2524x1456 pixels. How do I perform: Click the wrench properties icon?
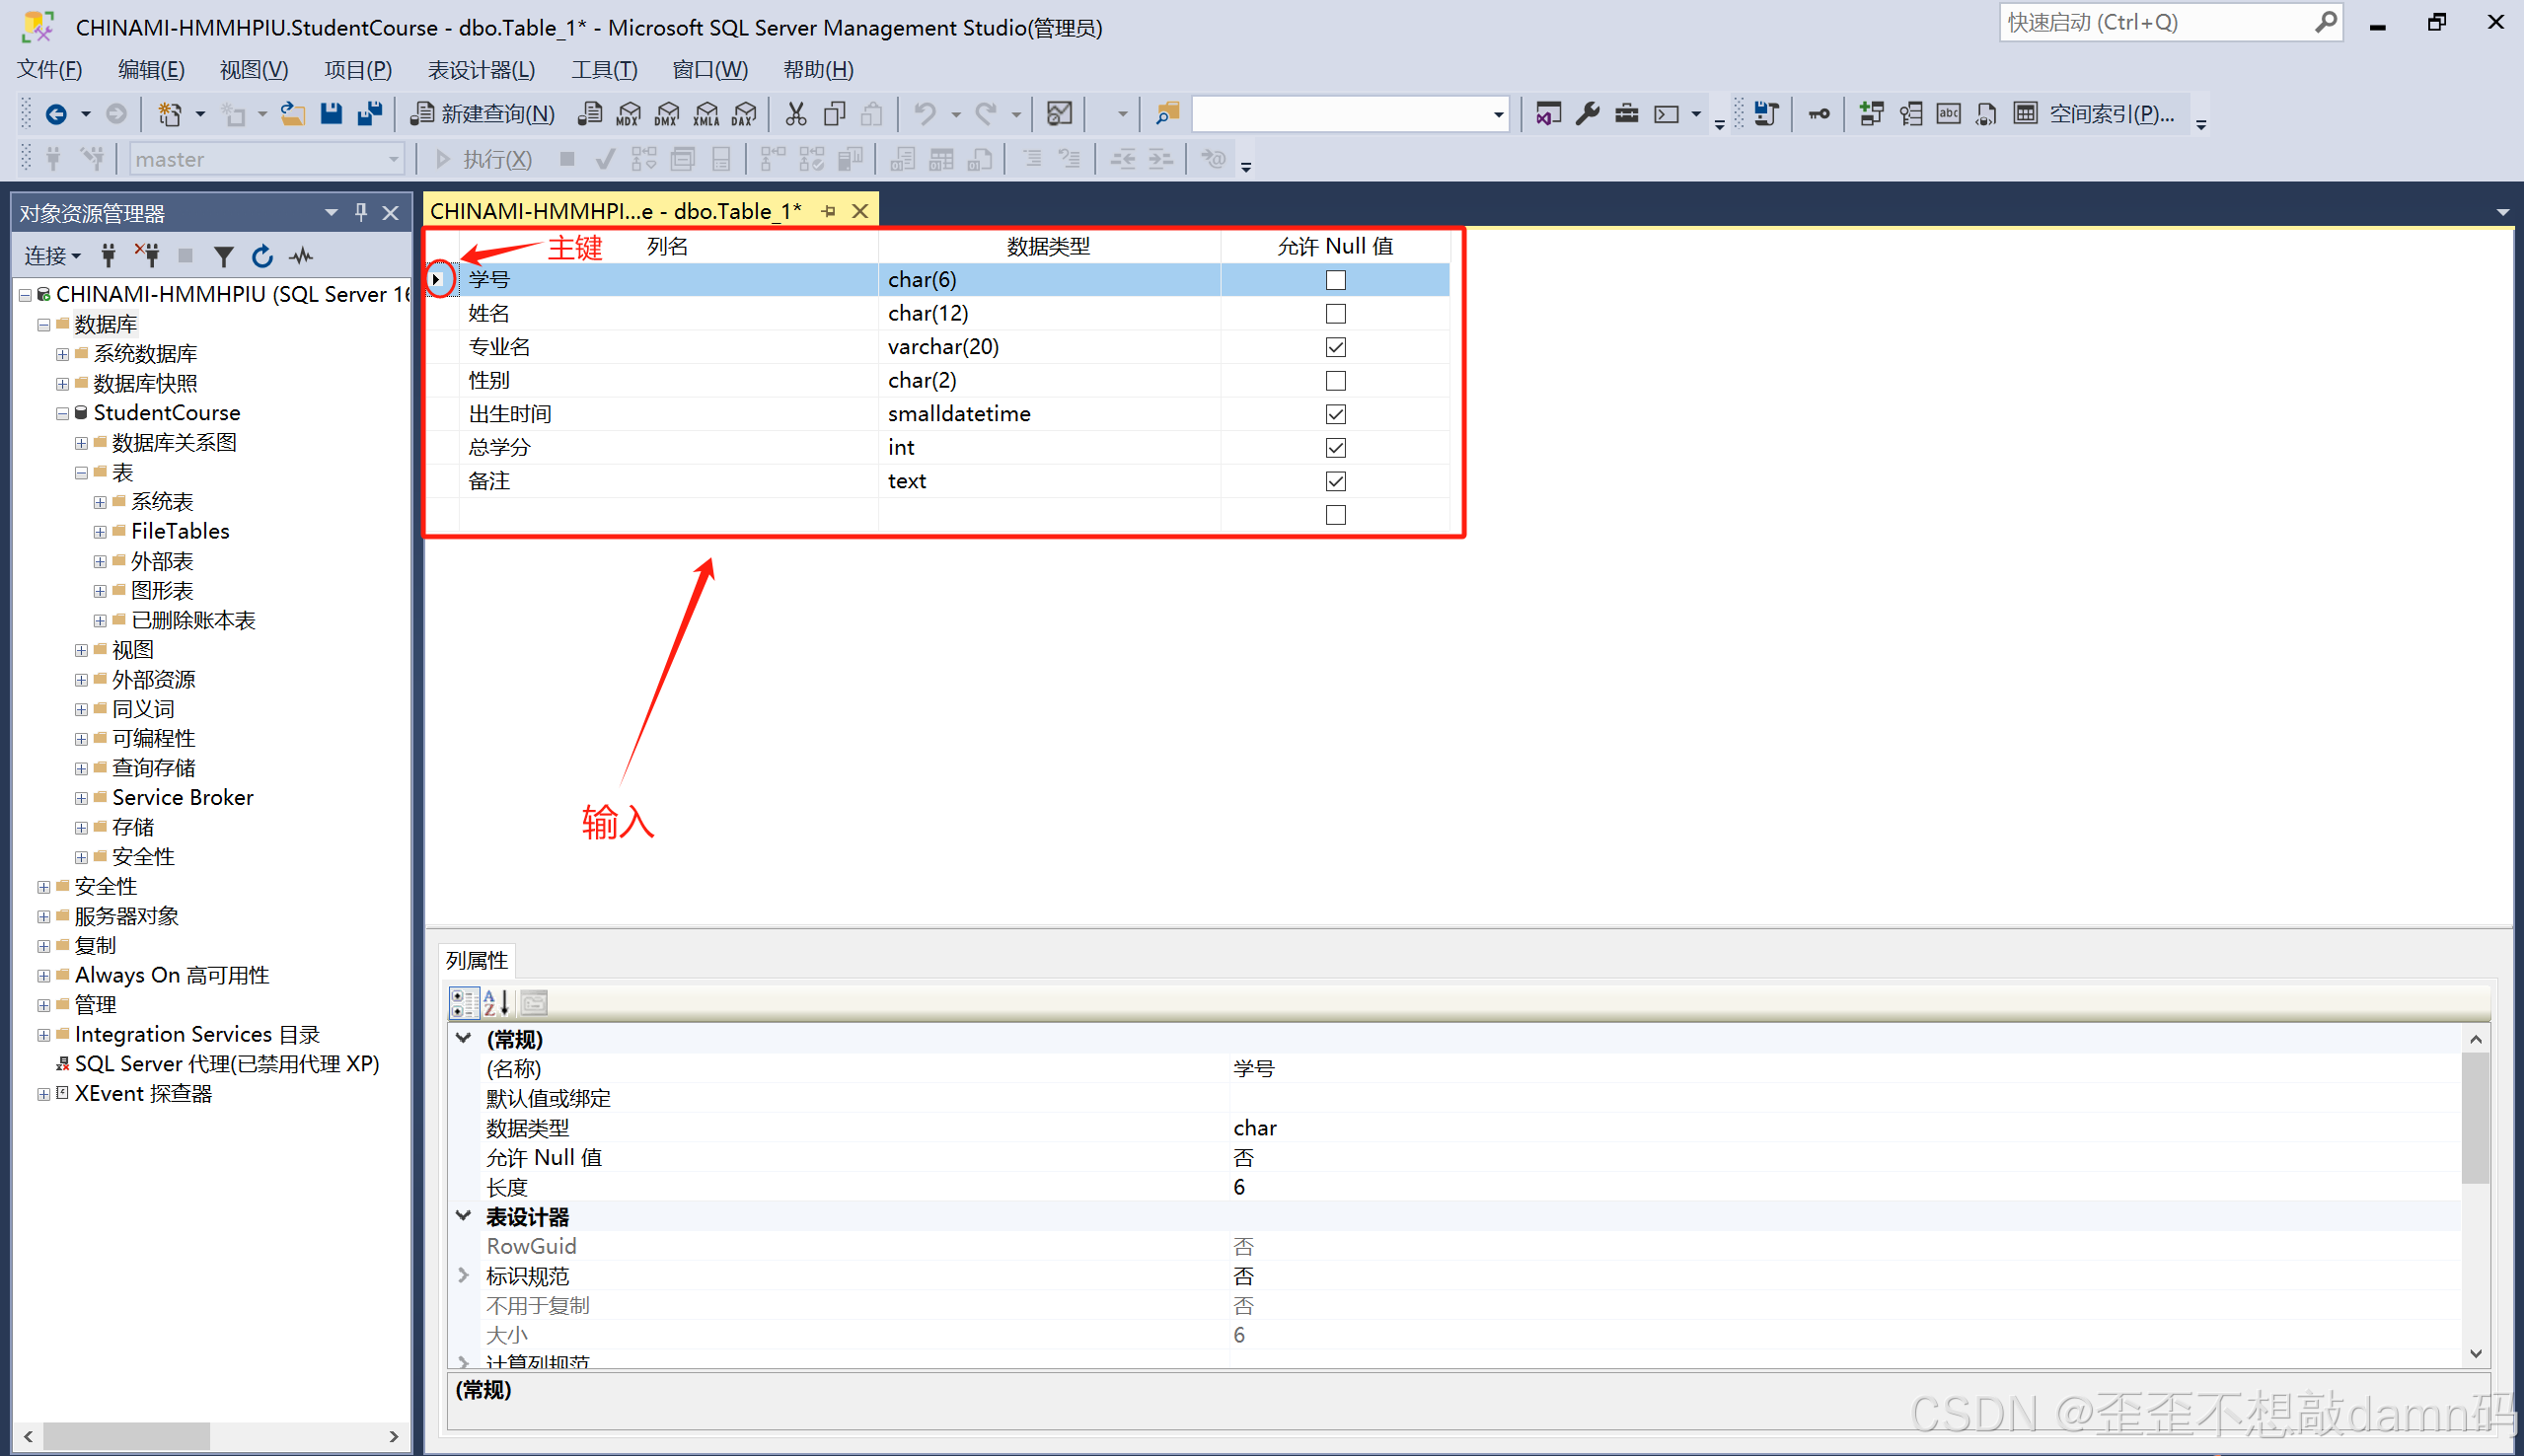click(1587, 114)
